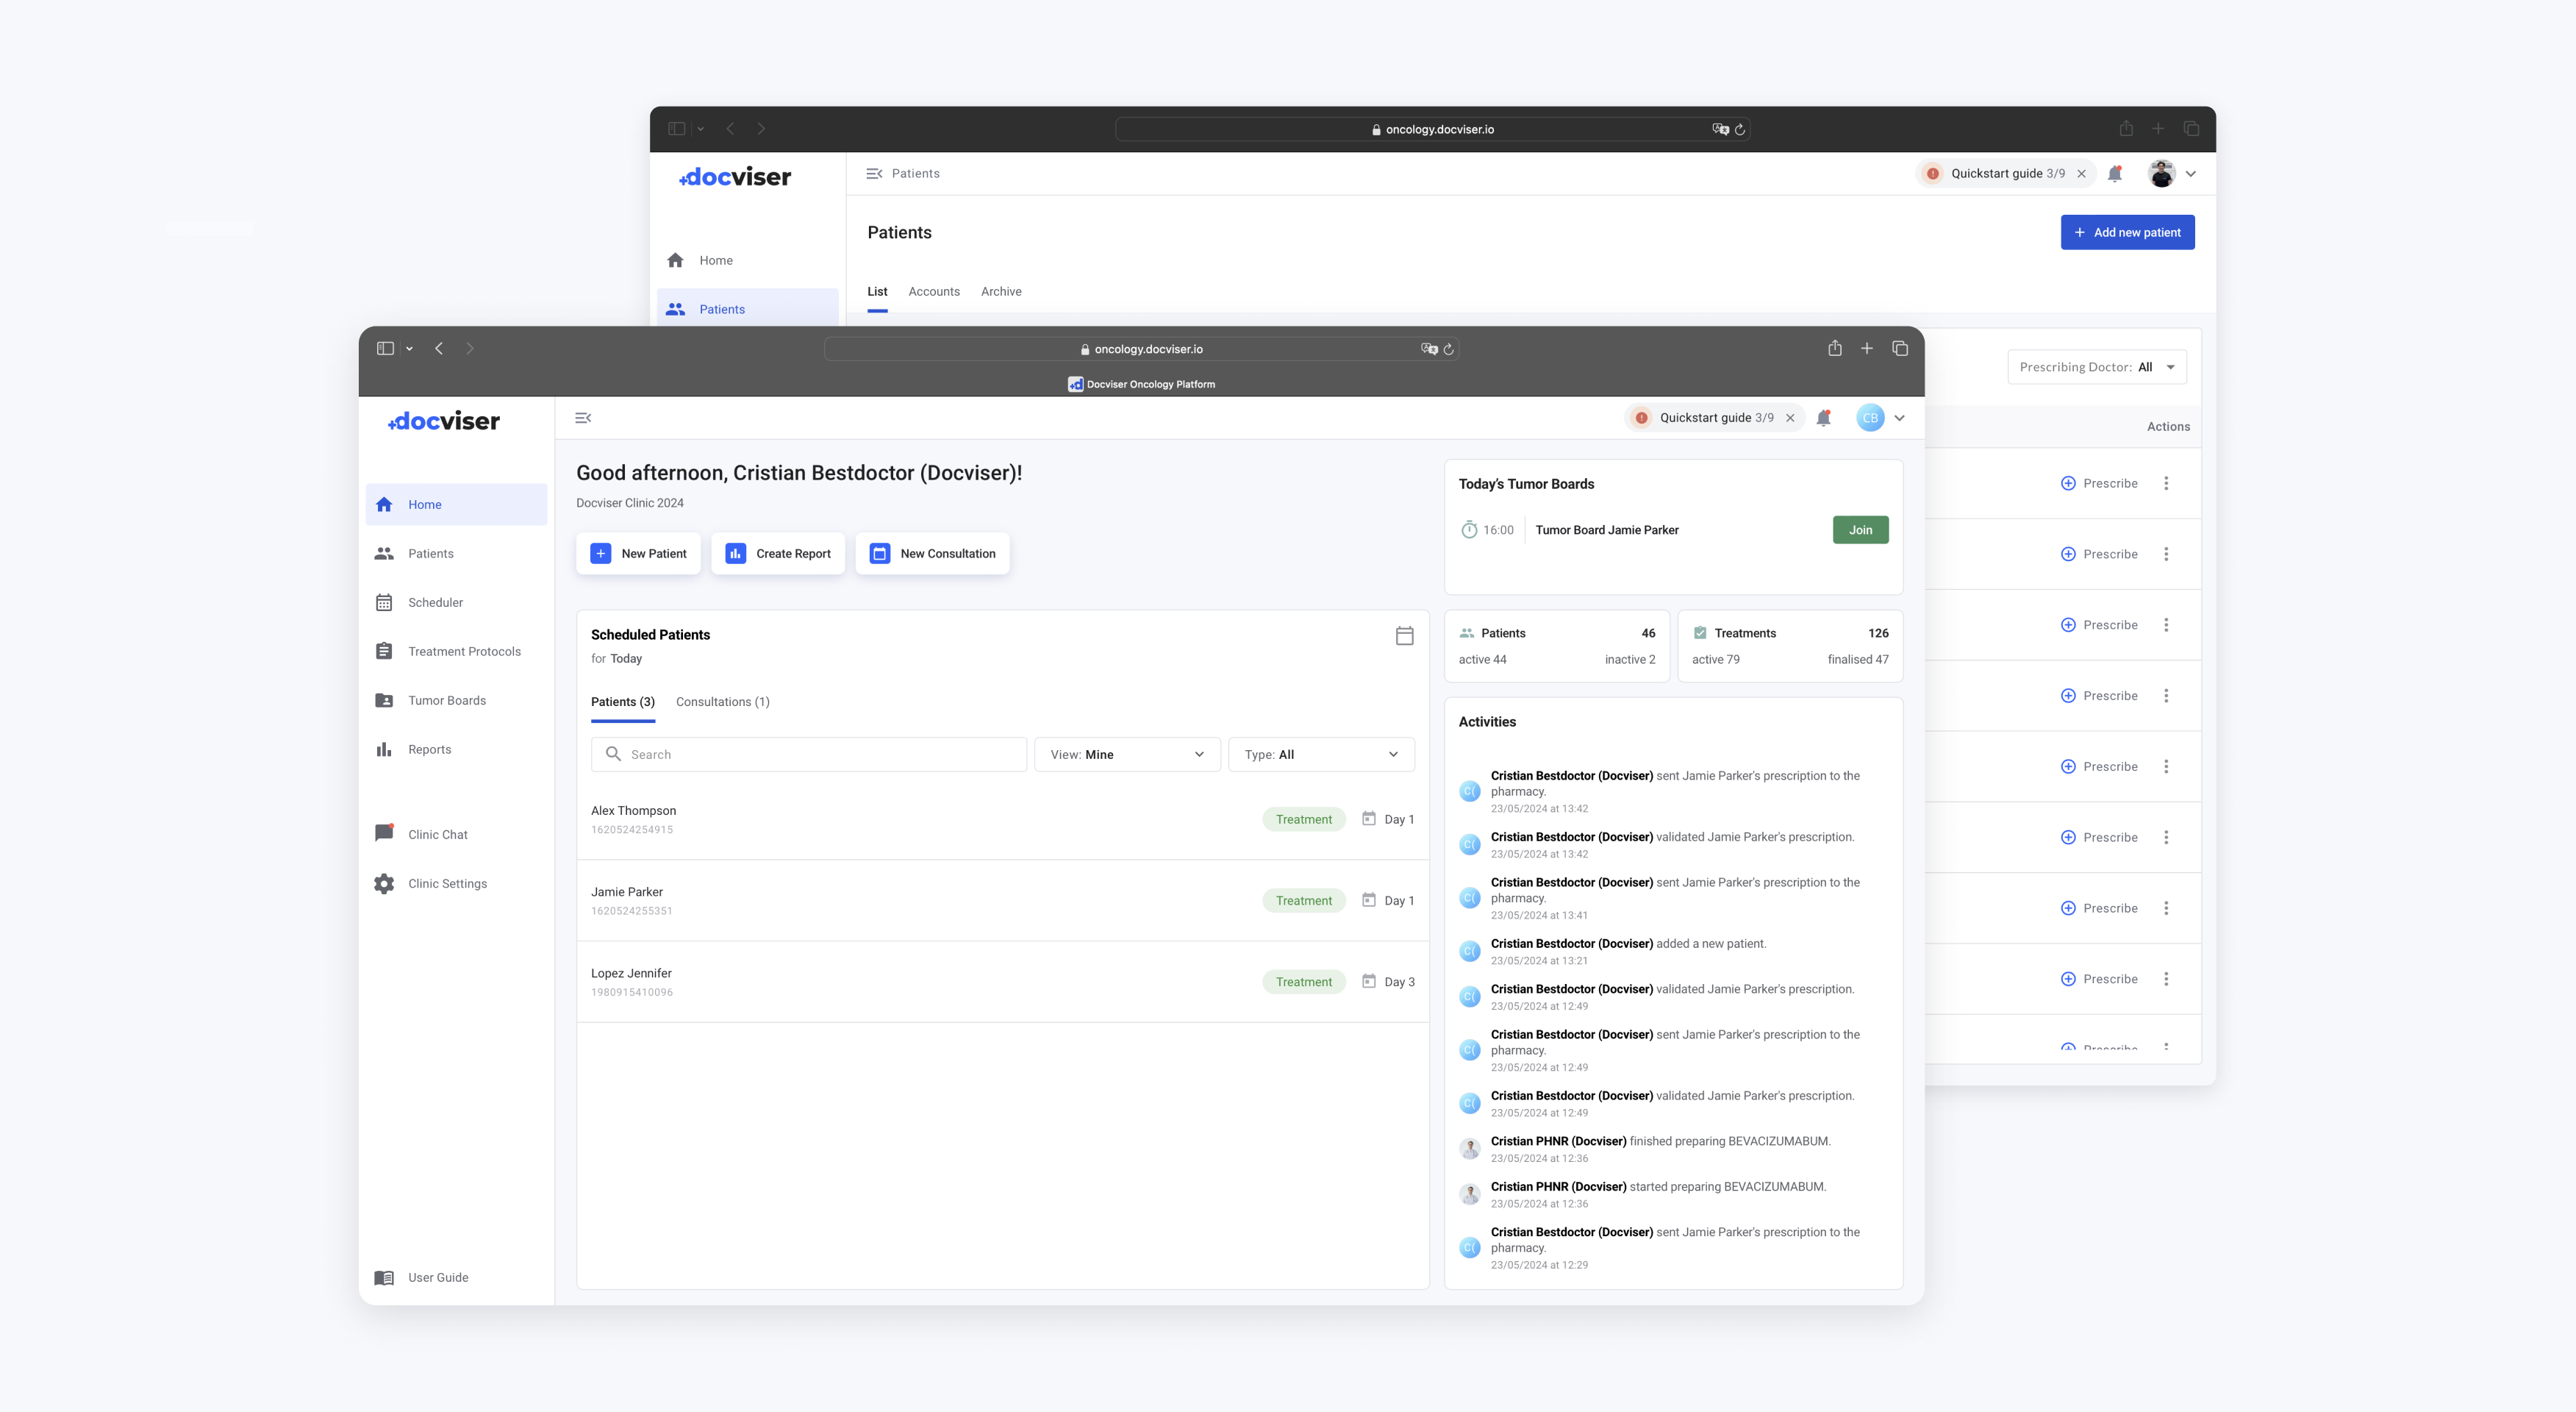Open notifications bell in front window
The width and height of the screenshot is (2576, 1412).
point(1823,418)
